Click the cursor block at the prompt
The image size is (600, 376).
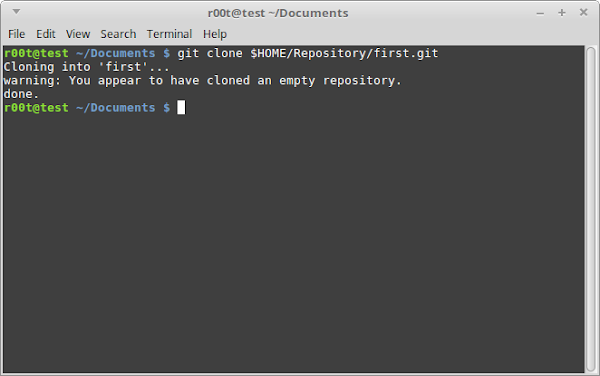[x=181, y=107]
